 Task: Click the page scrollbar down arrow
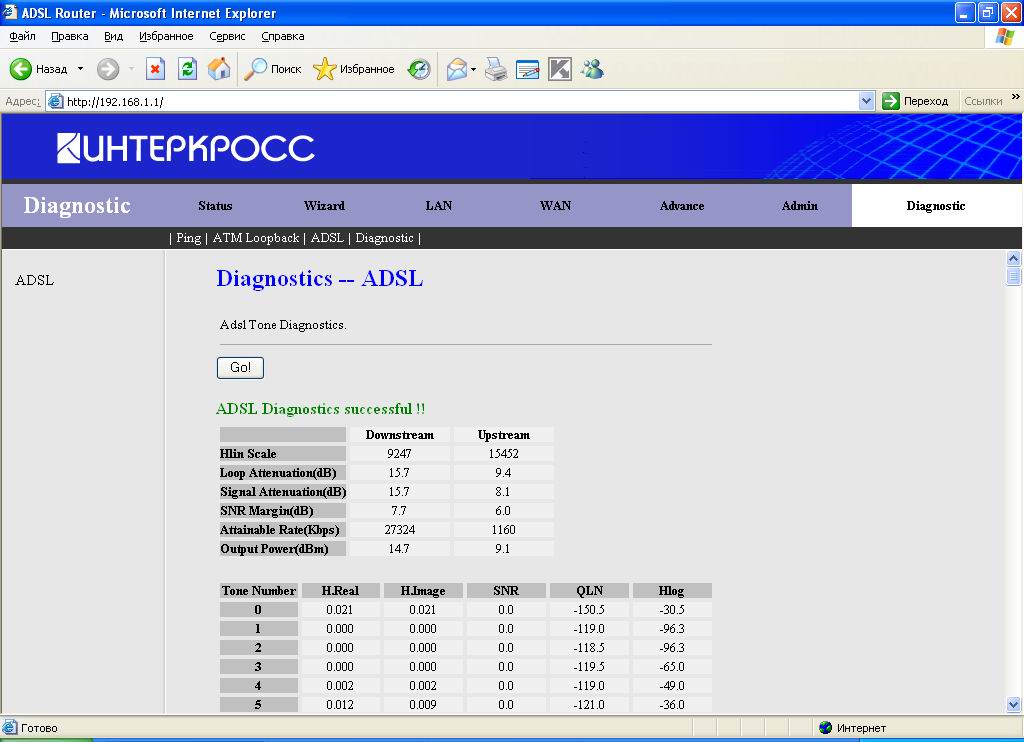(x=1014, y=704)
